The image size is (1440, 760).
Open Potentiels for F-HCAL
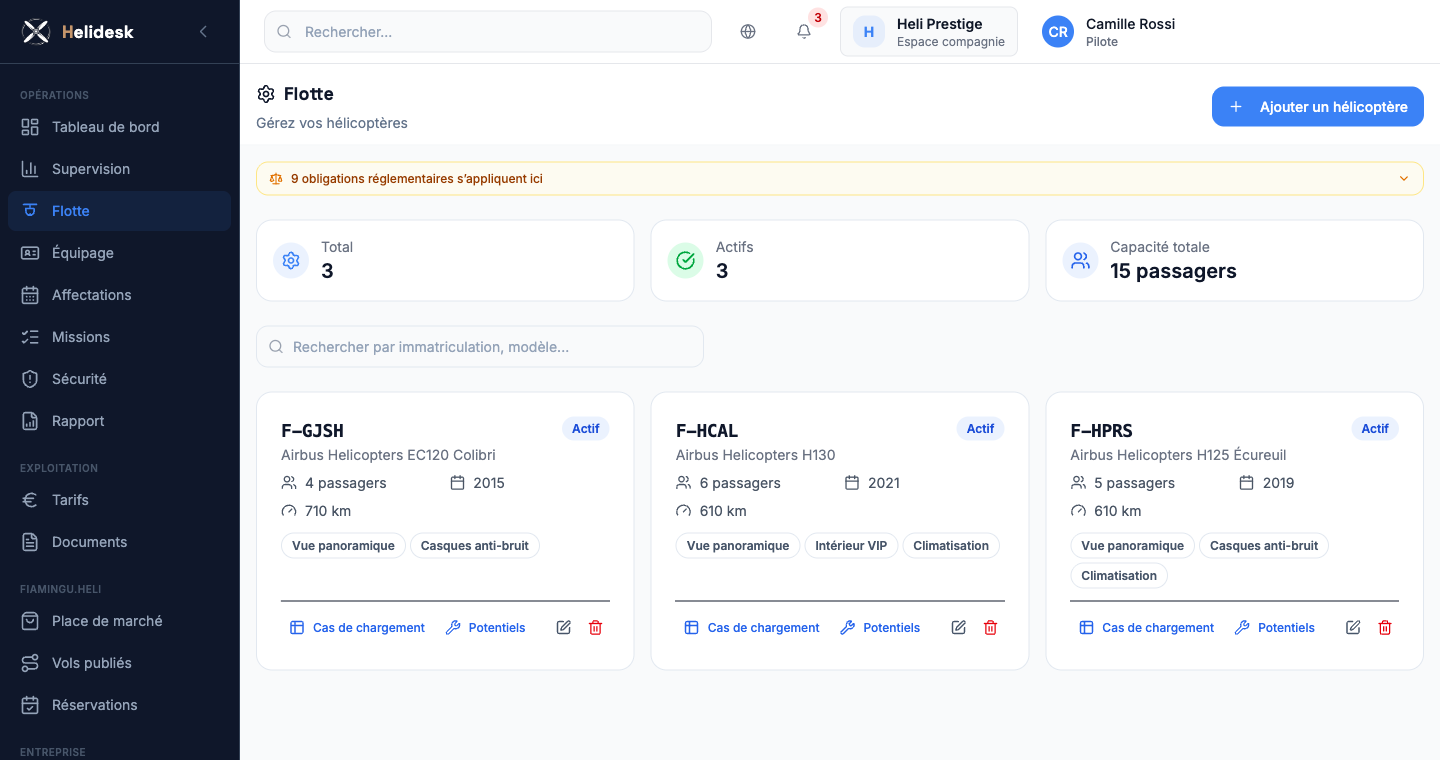pyautogui.click(x=881, y=628)
